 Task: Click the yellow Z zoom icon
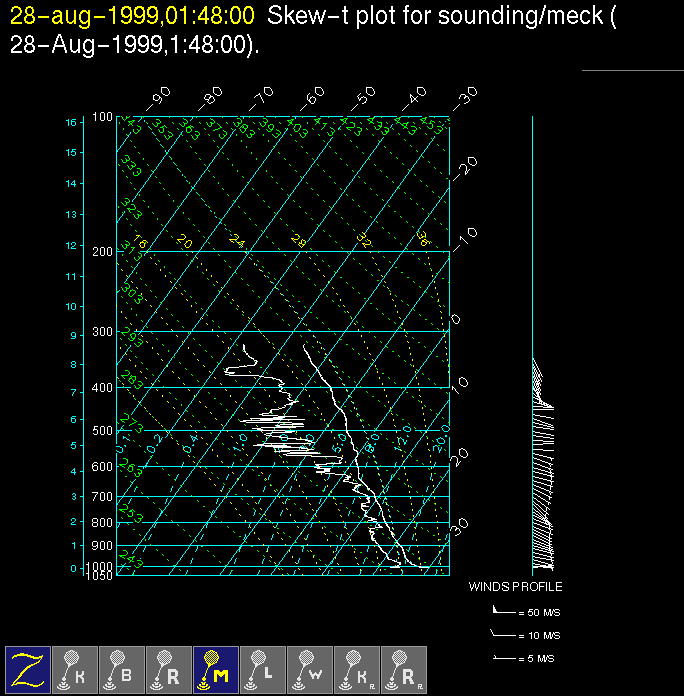28,669
